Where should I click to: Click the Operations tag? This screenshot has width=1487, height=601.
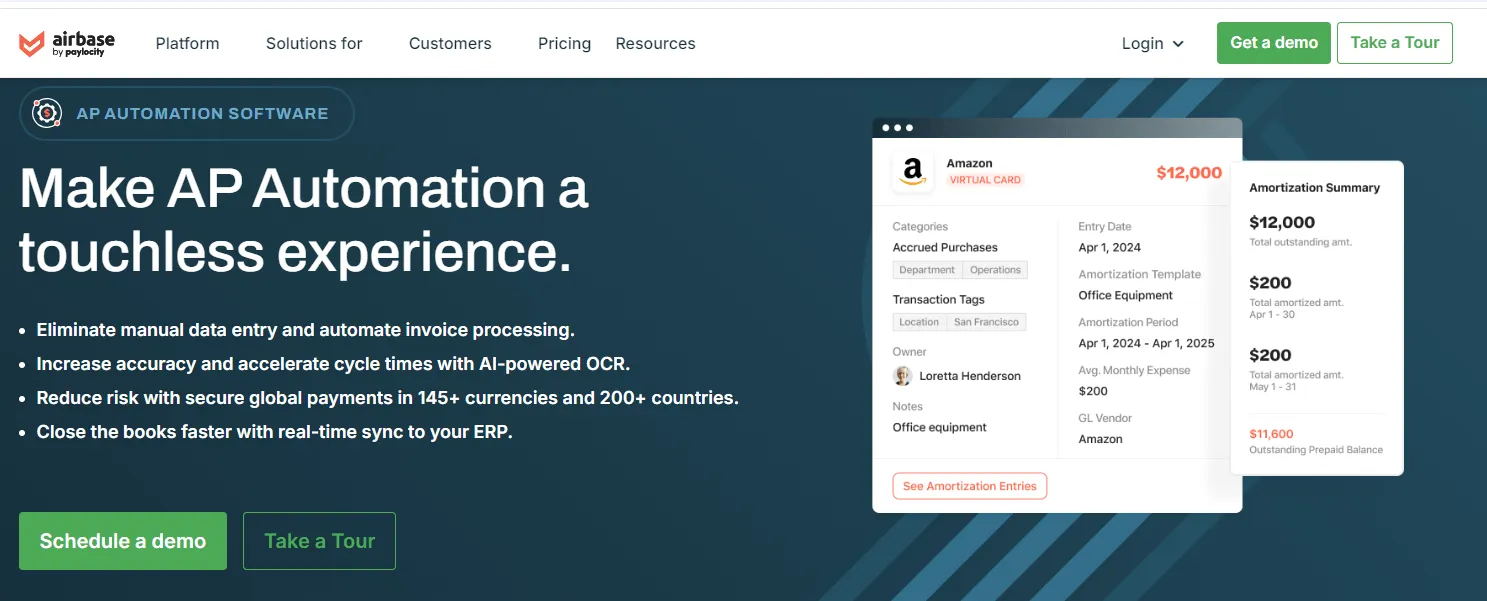(995, 270)
